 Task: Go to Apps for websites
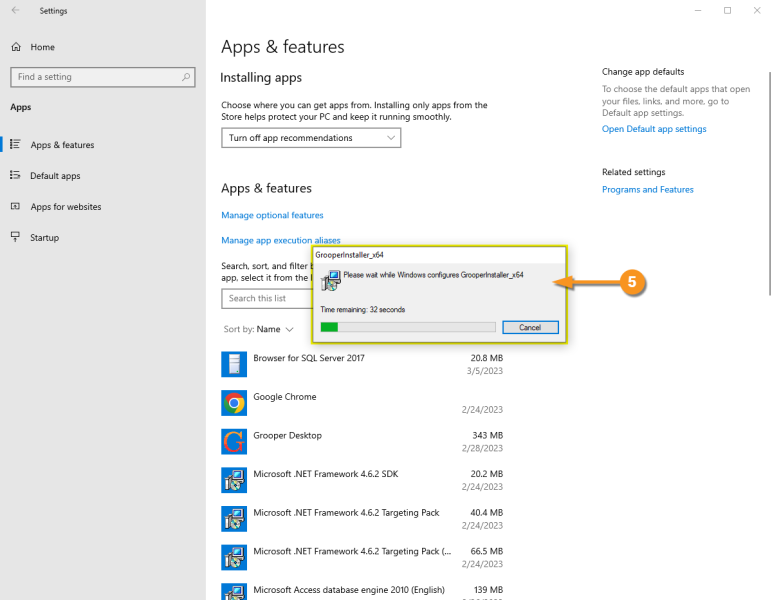pos(65,207)
